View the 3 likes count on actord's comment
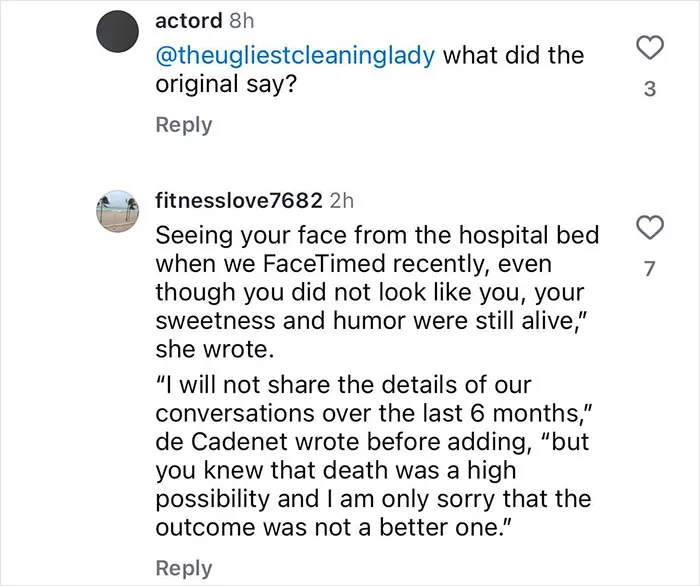700x586 pixels. click(650, 89)
